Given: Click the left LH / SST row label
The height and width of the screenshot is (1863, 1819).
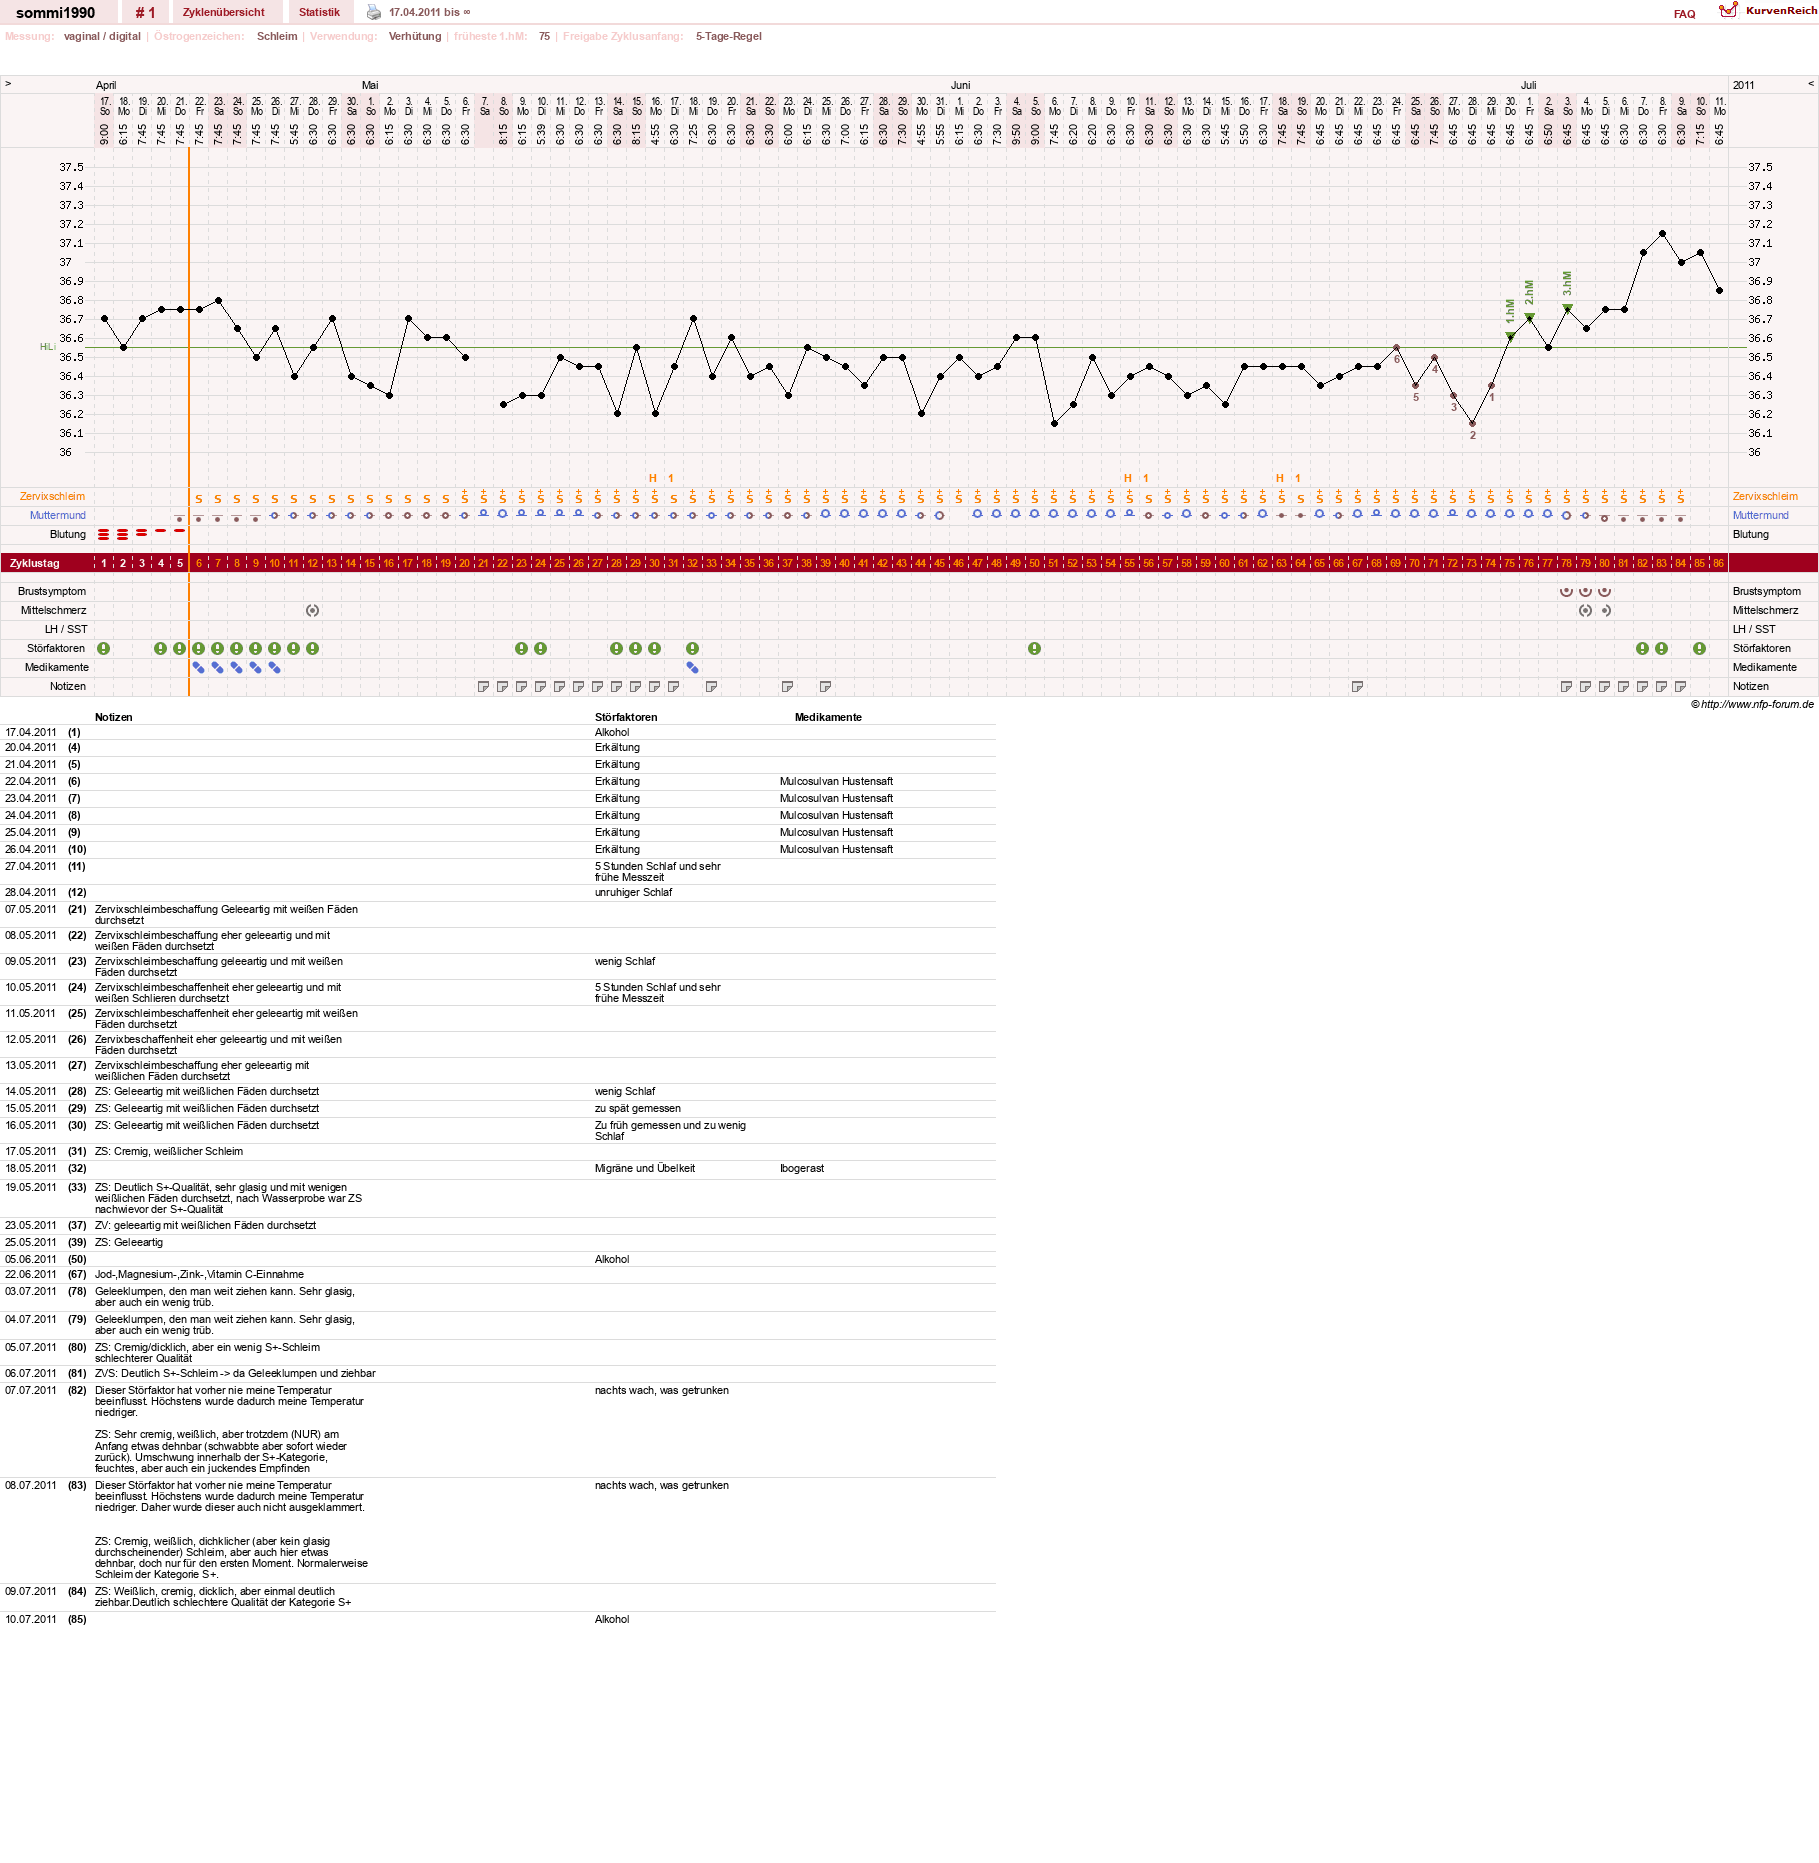Looking at the screenshot, I should coord(66,629).
